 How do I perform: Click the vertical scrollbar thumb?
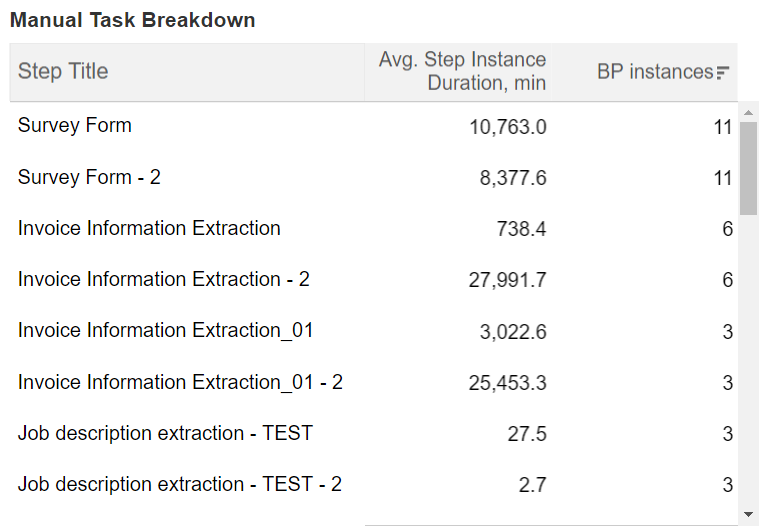748,168
